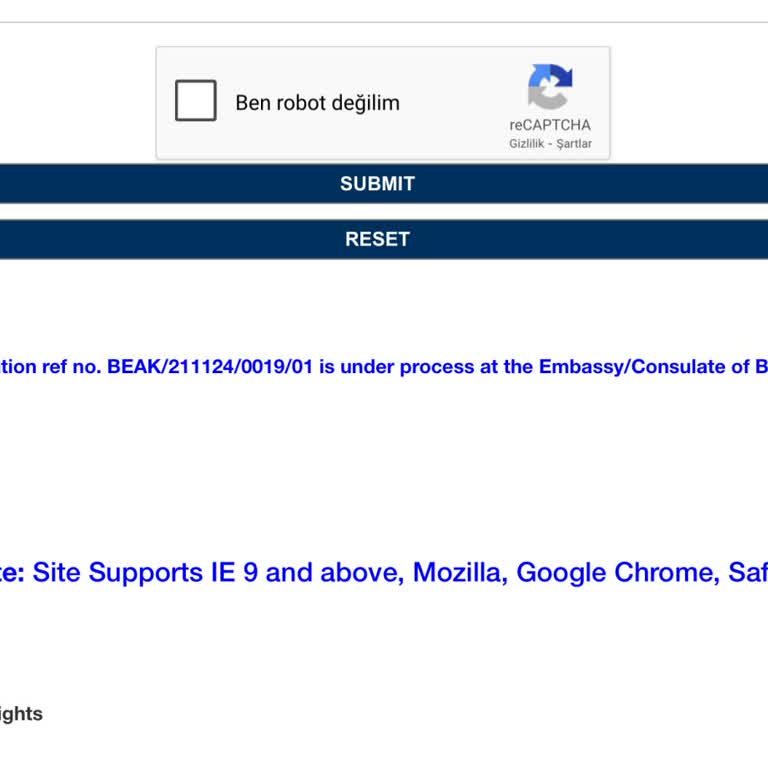
Task: Click the bold "te:" note label
Action: coord(12,573)
